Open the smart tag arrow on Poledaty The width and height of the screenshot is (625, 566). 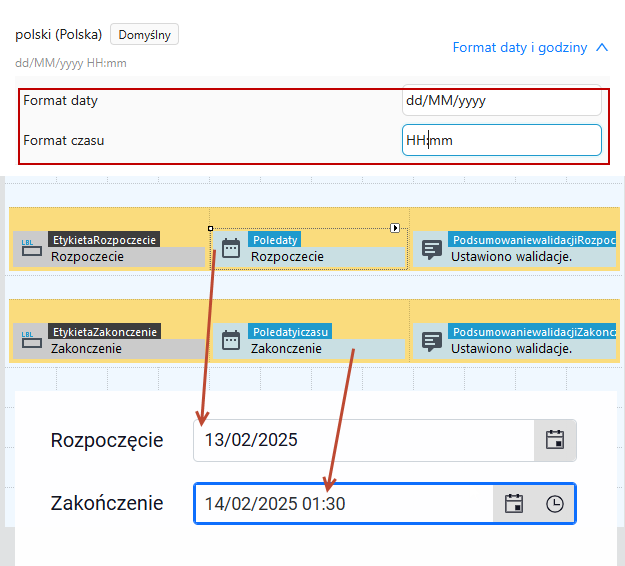coord(395,228)
